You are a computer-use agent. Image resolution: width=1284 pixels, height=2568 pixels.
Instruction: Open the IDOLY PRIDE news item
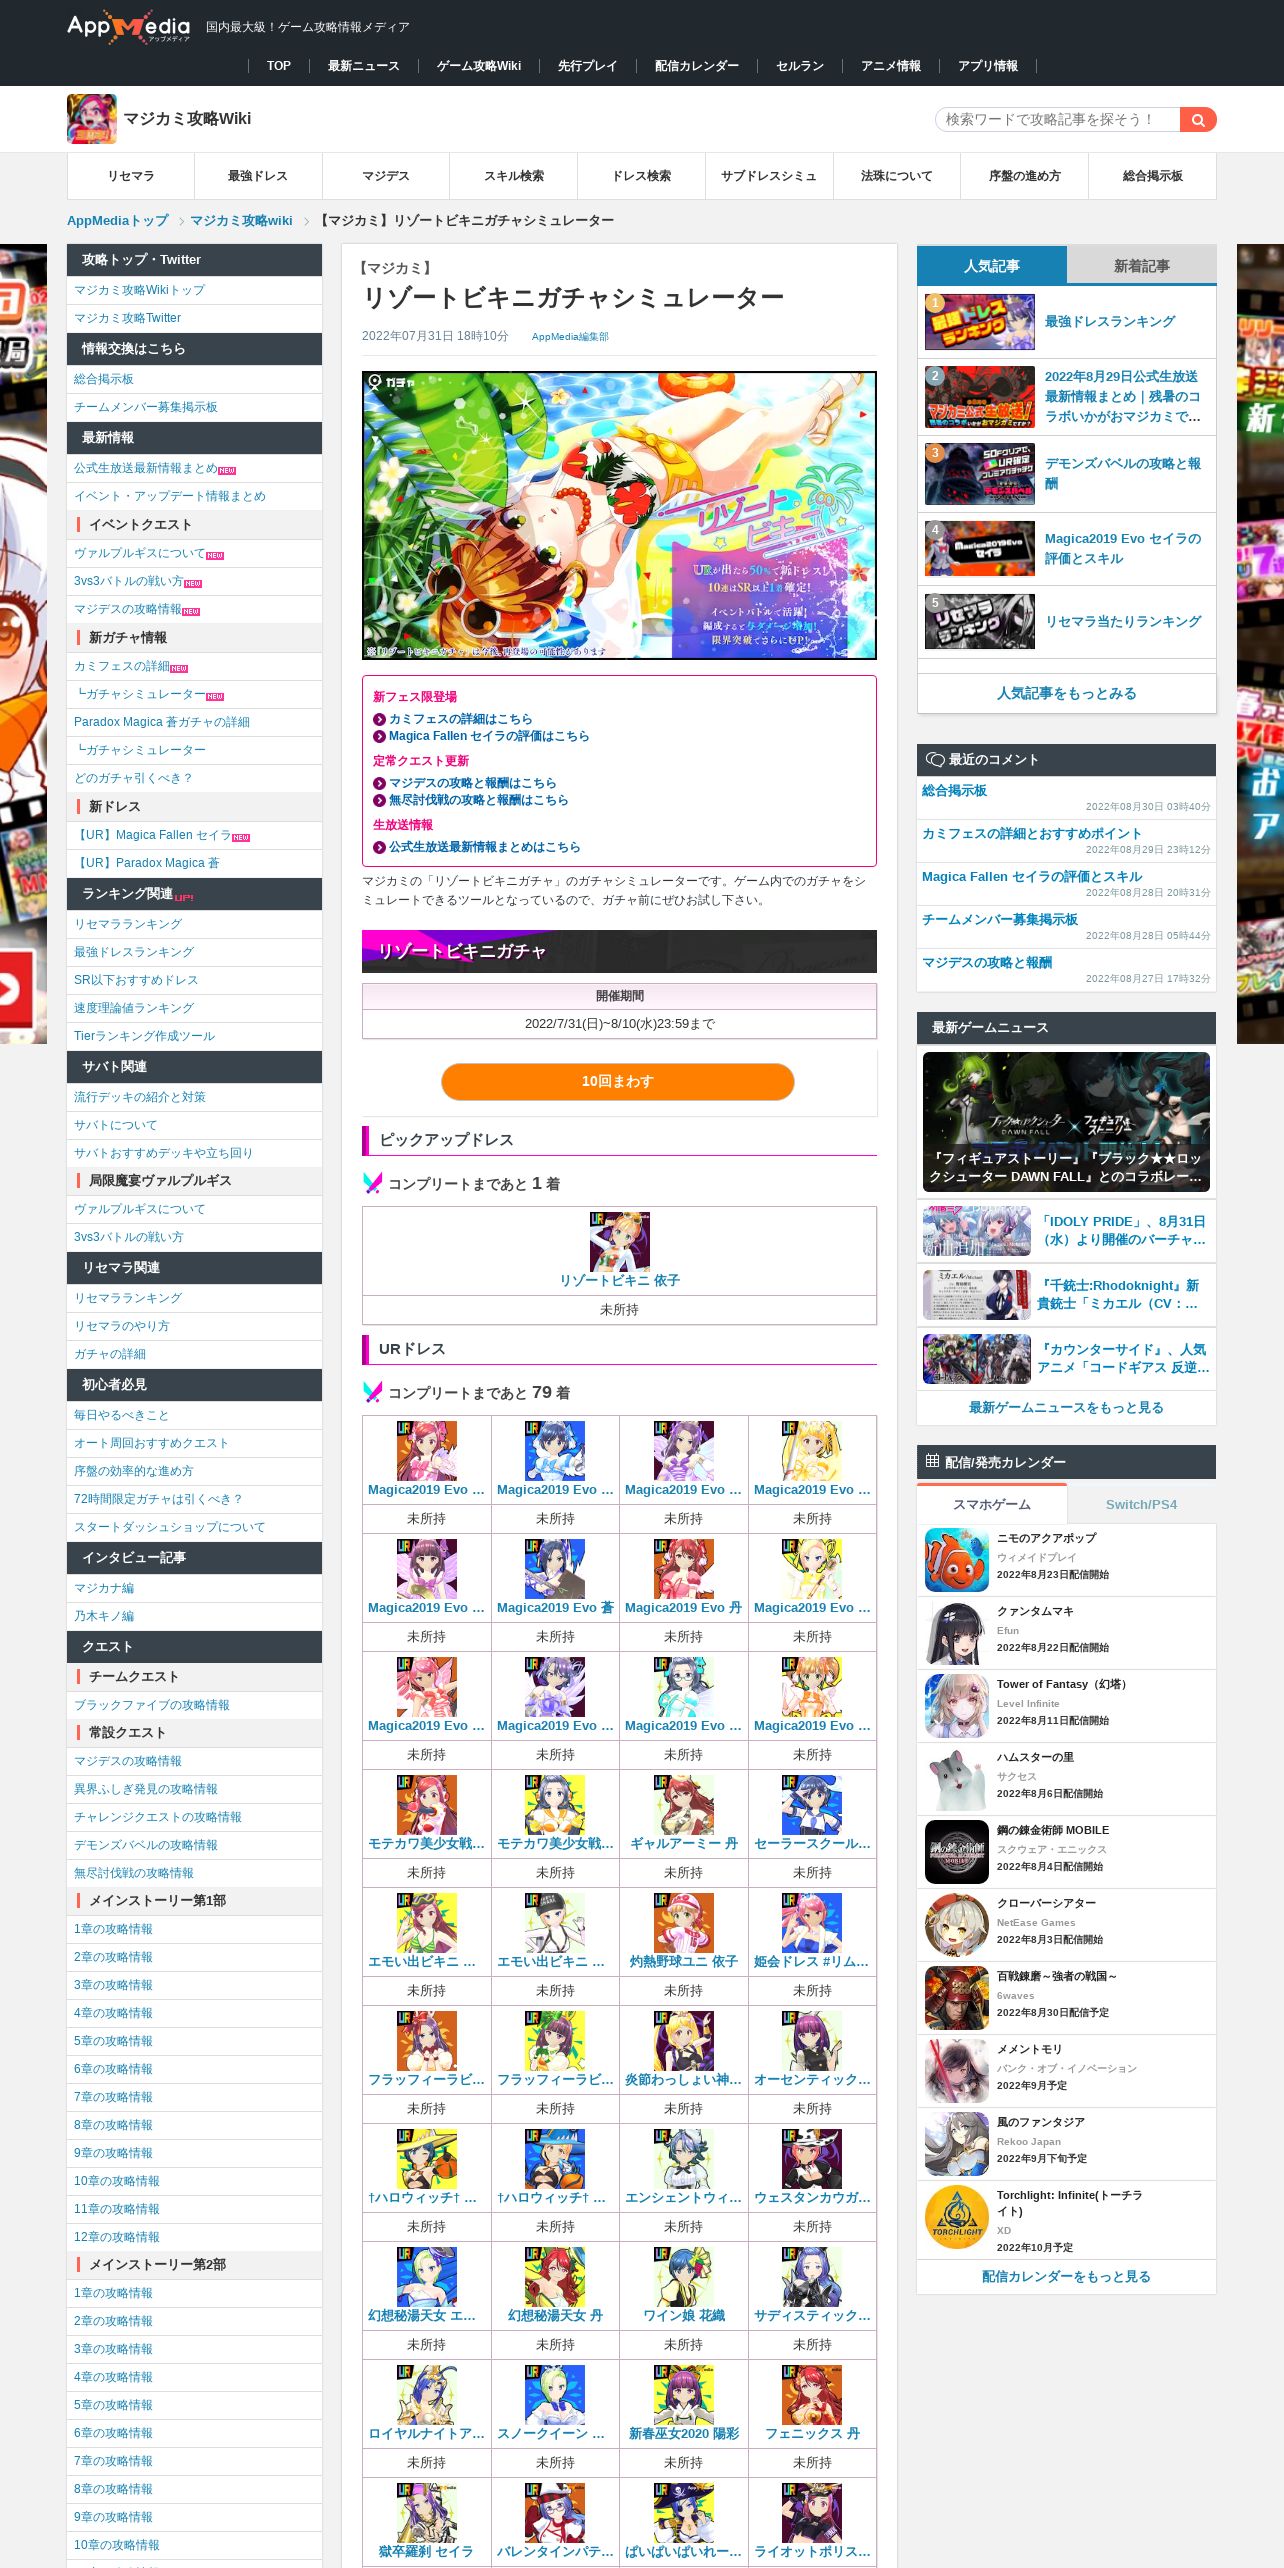(1066, 1231)
